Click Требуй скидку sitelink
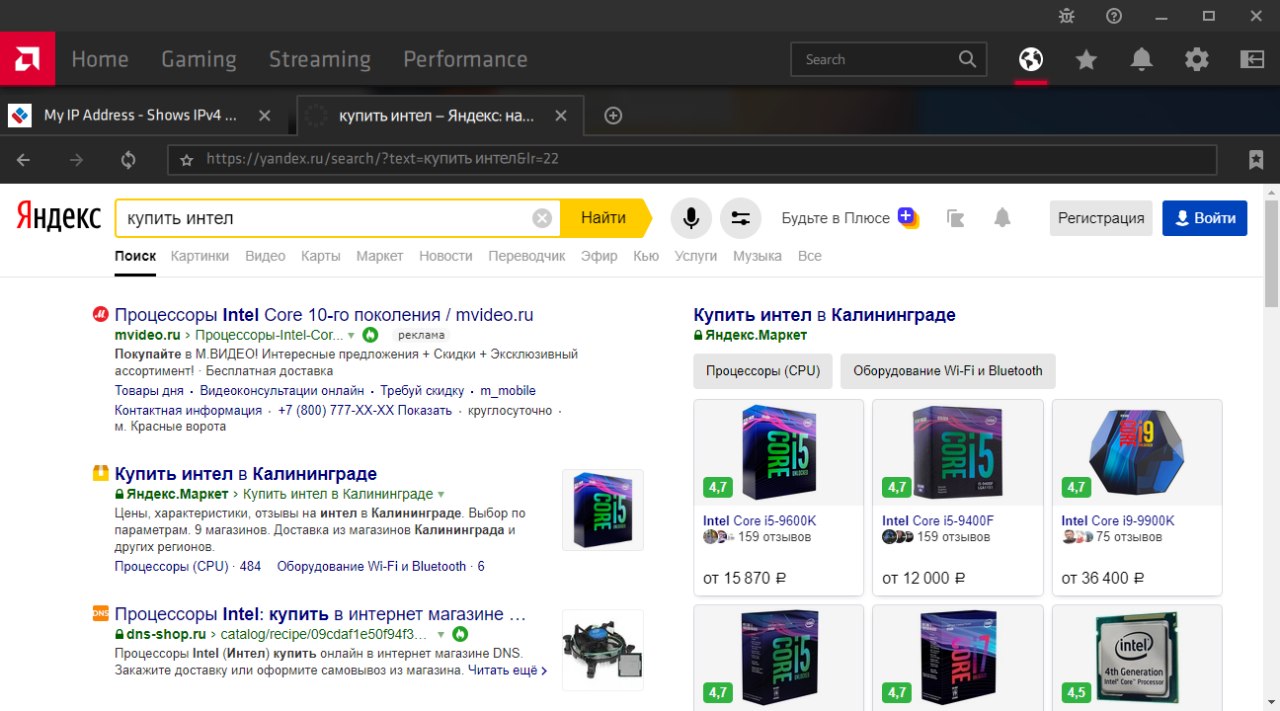 point(422,391)
